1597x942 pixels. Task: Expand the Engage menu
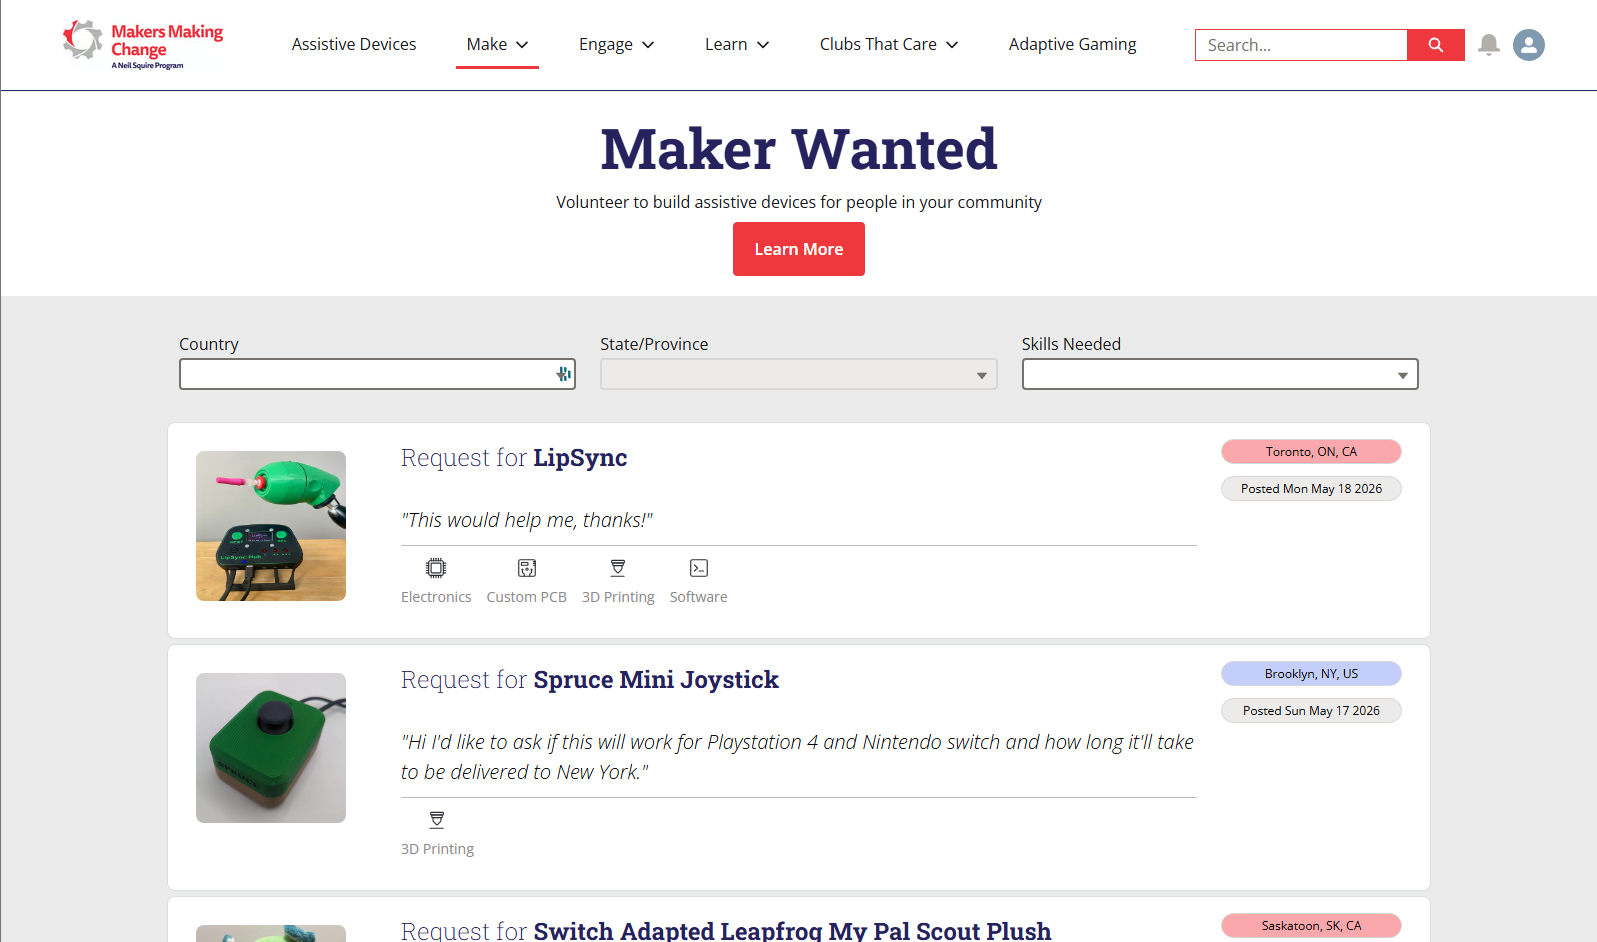pos(616,44)
